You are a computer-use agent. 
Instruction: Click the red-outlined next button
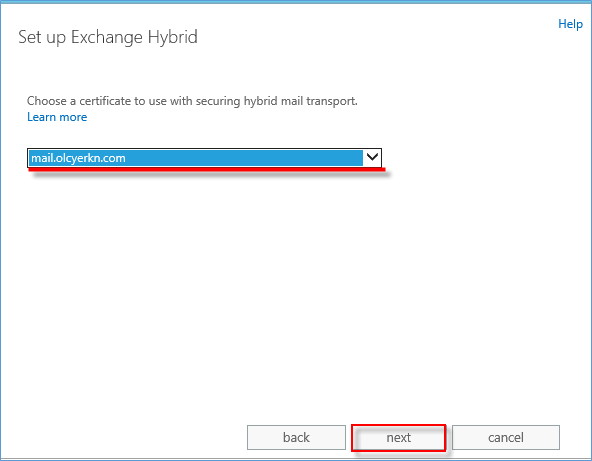(399, 438)
